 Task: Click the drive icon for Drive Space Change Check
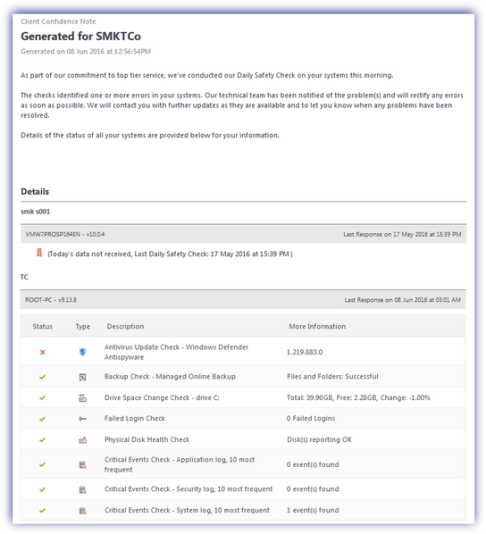tap(82, 398)
